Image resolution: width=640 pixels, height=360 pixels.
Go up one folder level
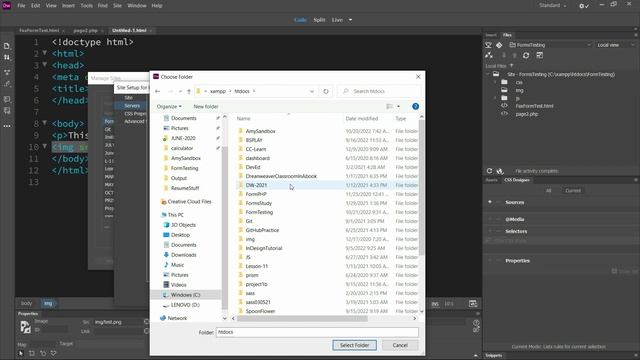pos(189,91)
